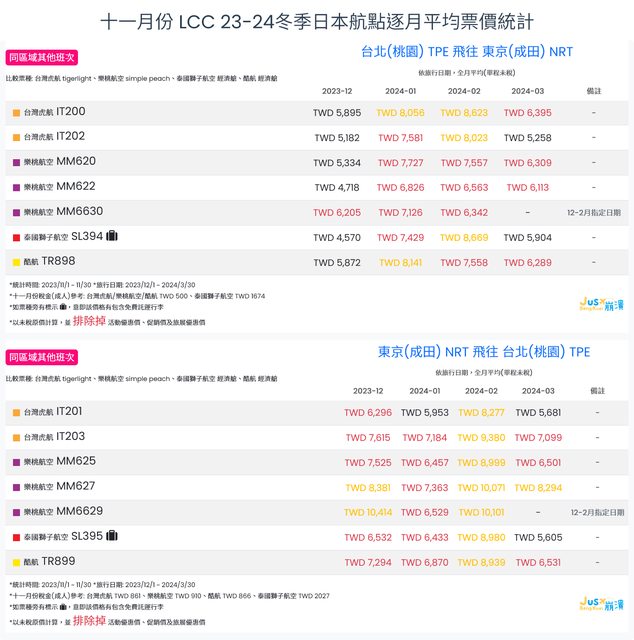
Task: Click the TWD 4,570 price for SL394
Action: [337, 237]
